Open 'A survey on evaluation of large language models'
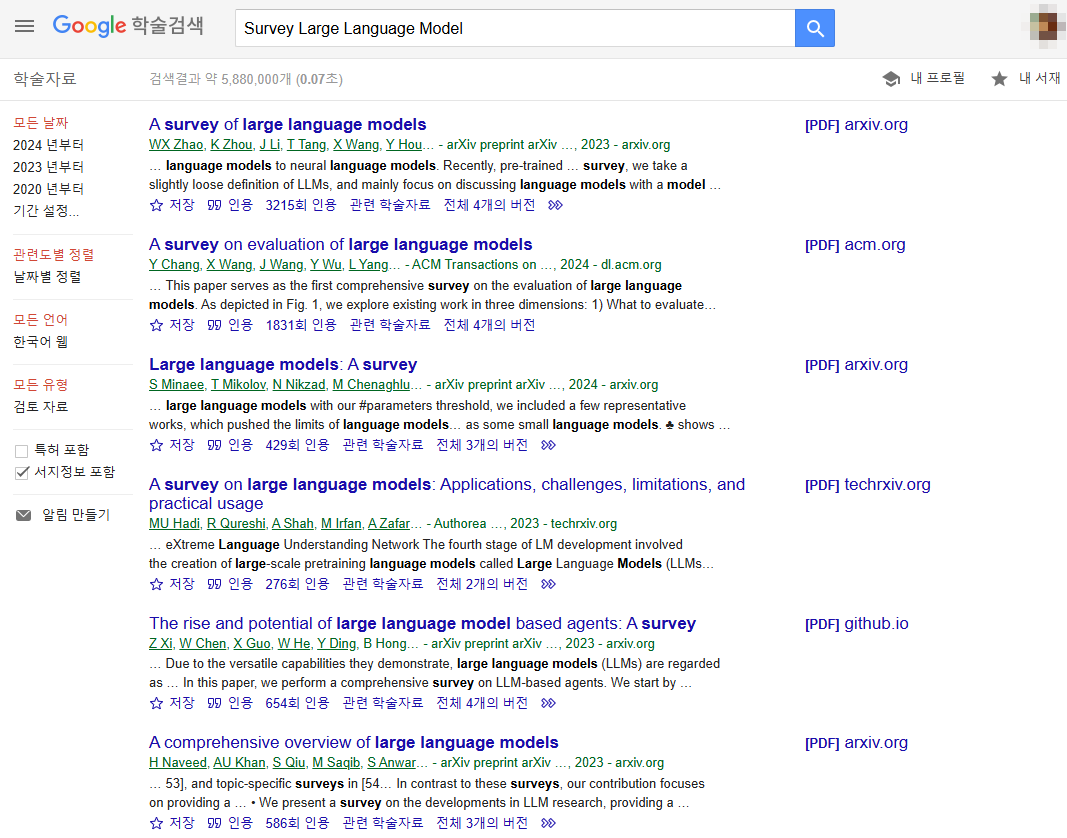The image size is (1067, 838). tap(341, 244)
